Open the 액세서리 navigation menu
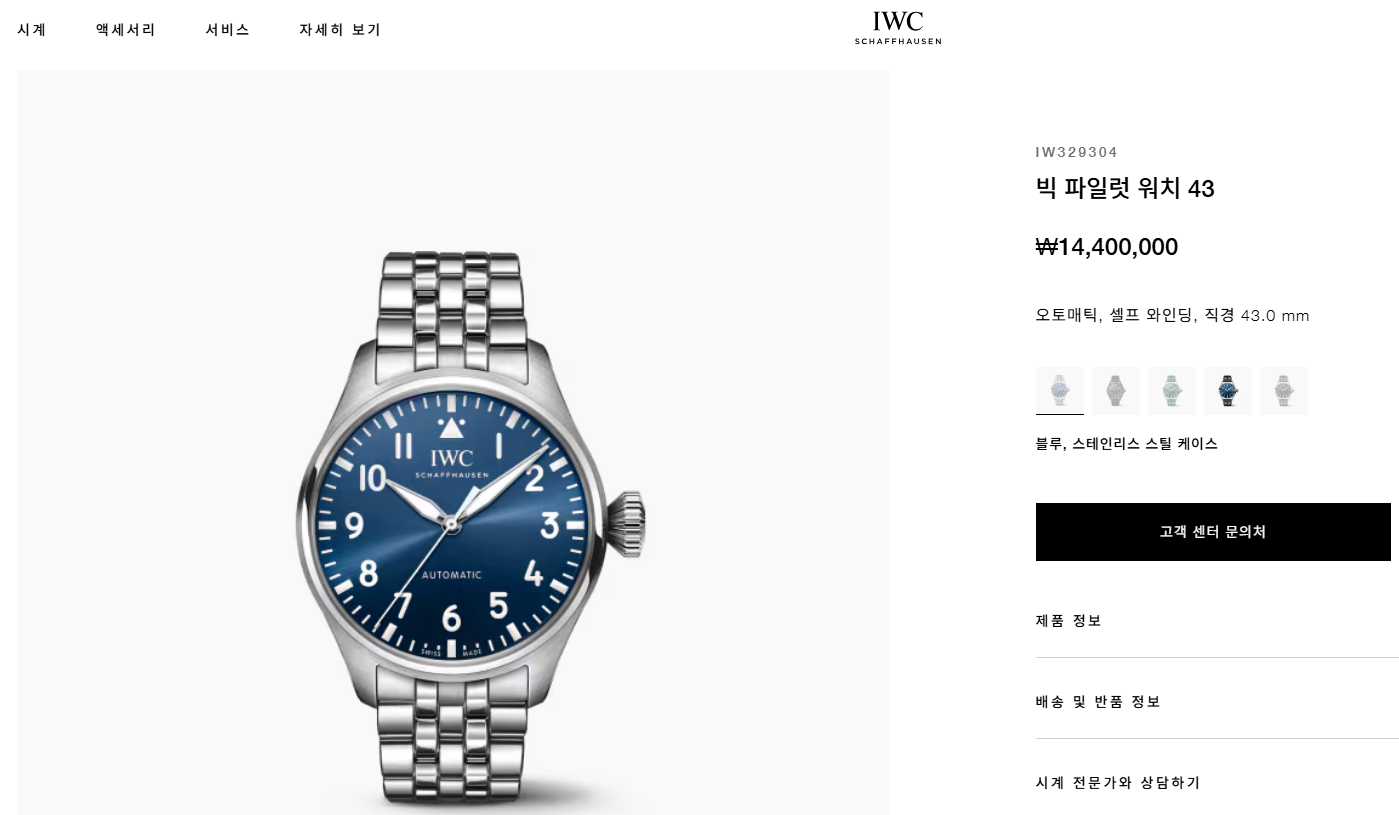The width and height of the screenshot is (1399, 815). click(x=126, y=30)
